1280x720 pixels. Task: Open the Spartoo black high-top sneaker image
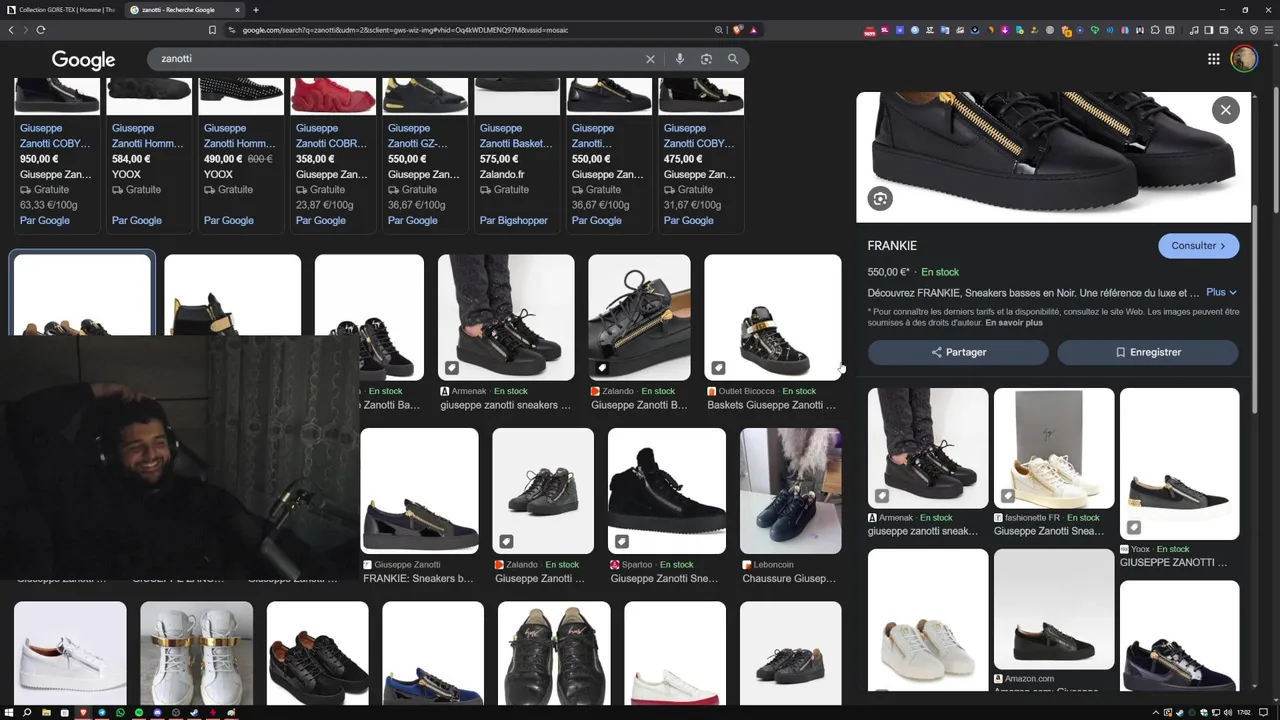pyautogui.click(x=667, y=491)
